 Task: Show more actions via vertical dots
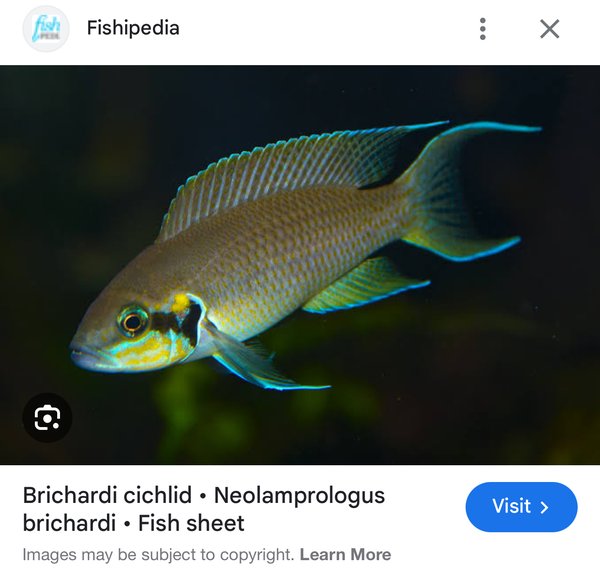(x=483, y=29)
